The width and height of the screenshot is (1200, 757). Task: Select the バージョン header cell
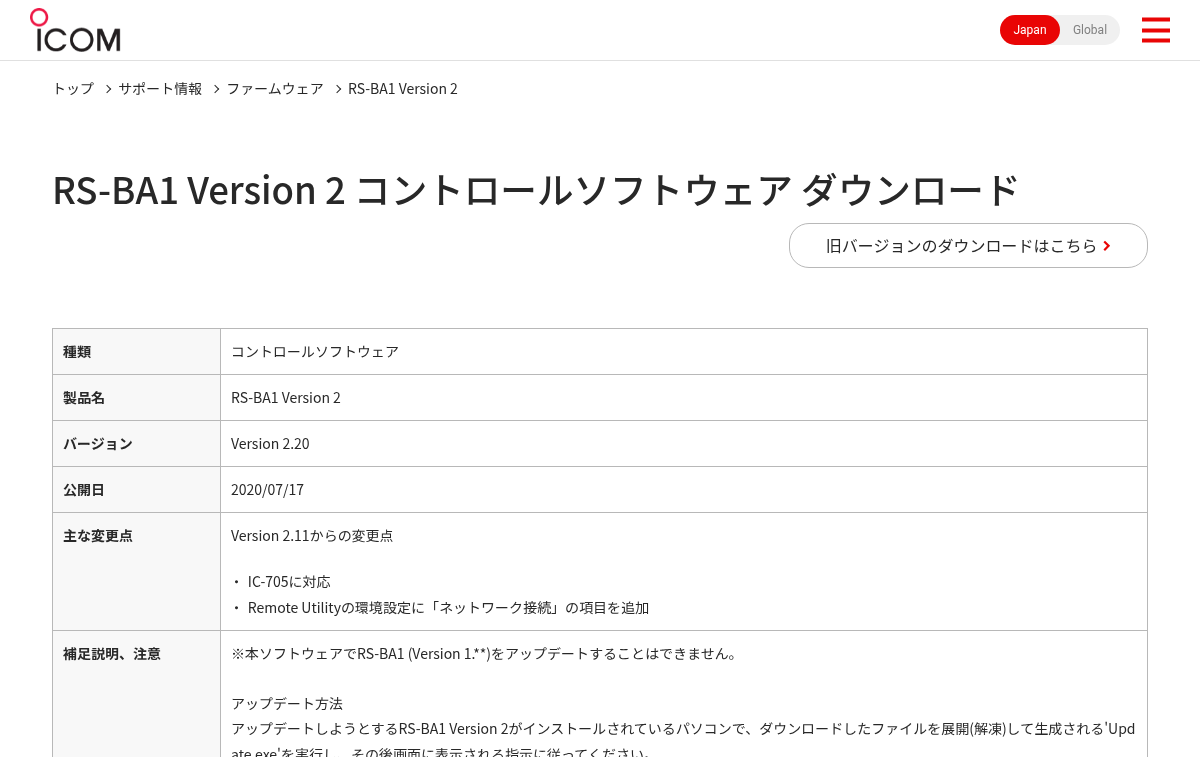(x=136, y=444)
